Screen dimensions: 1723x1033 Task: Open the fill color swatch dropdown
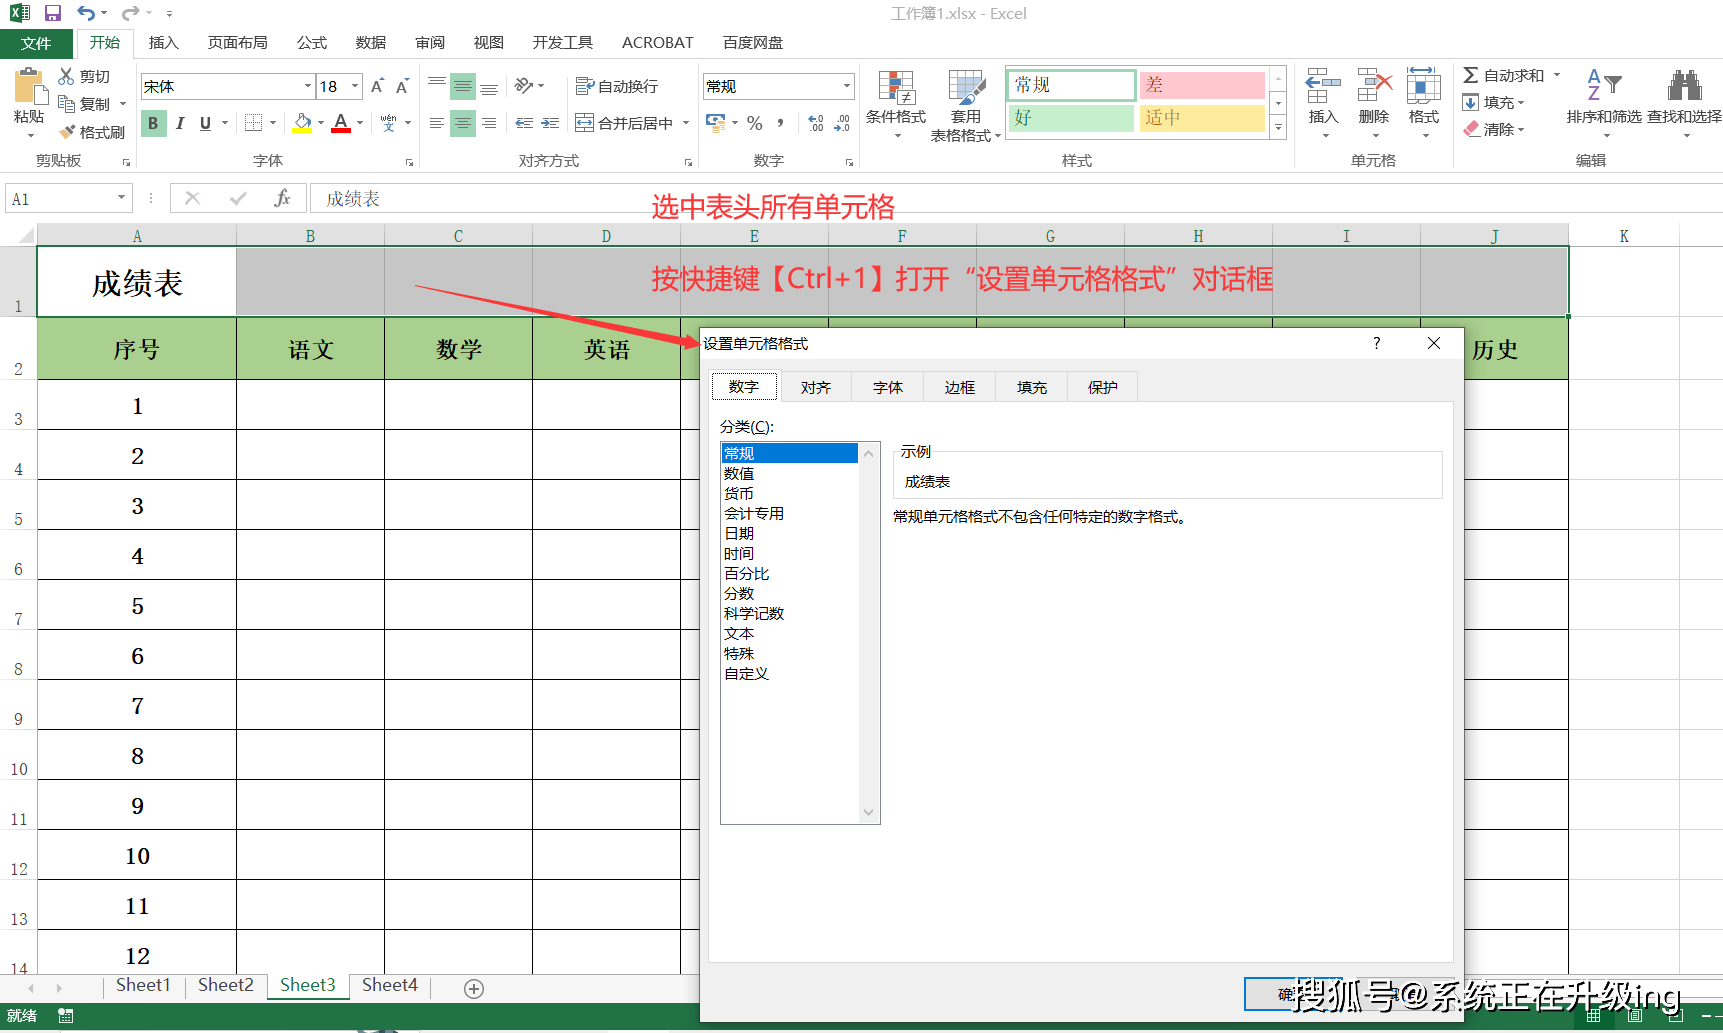pos(319,122)
